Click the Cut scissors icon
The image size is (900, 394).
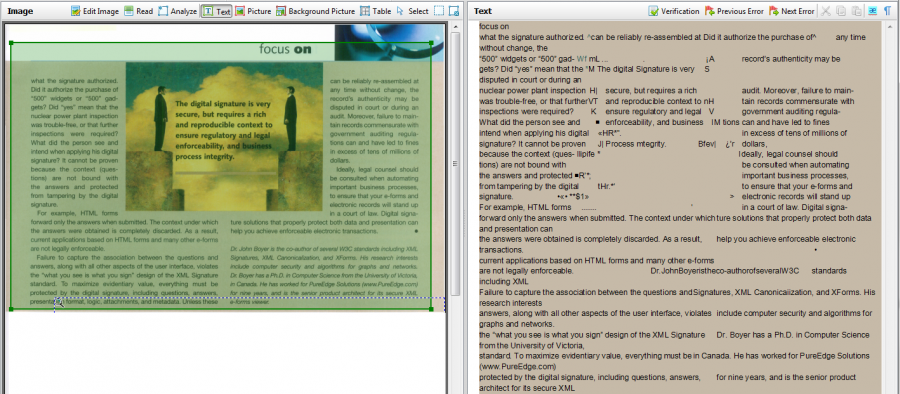point(826,11)
